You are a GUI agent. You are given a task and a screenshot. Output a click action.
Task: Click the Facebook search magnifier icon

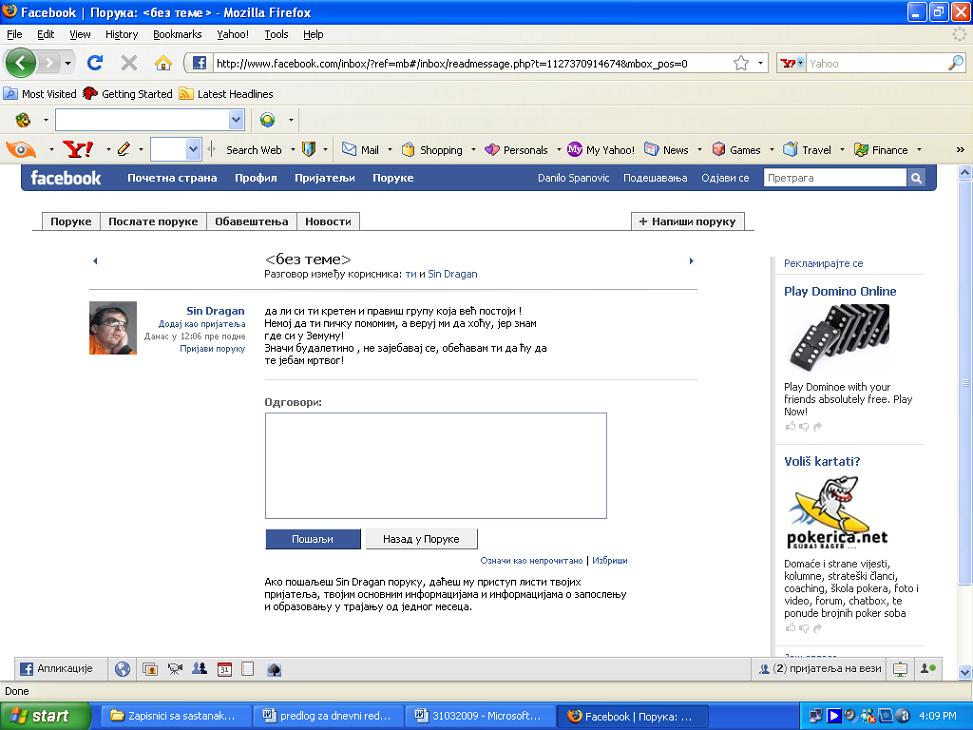tap(916, 178)
